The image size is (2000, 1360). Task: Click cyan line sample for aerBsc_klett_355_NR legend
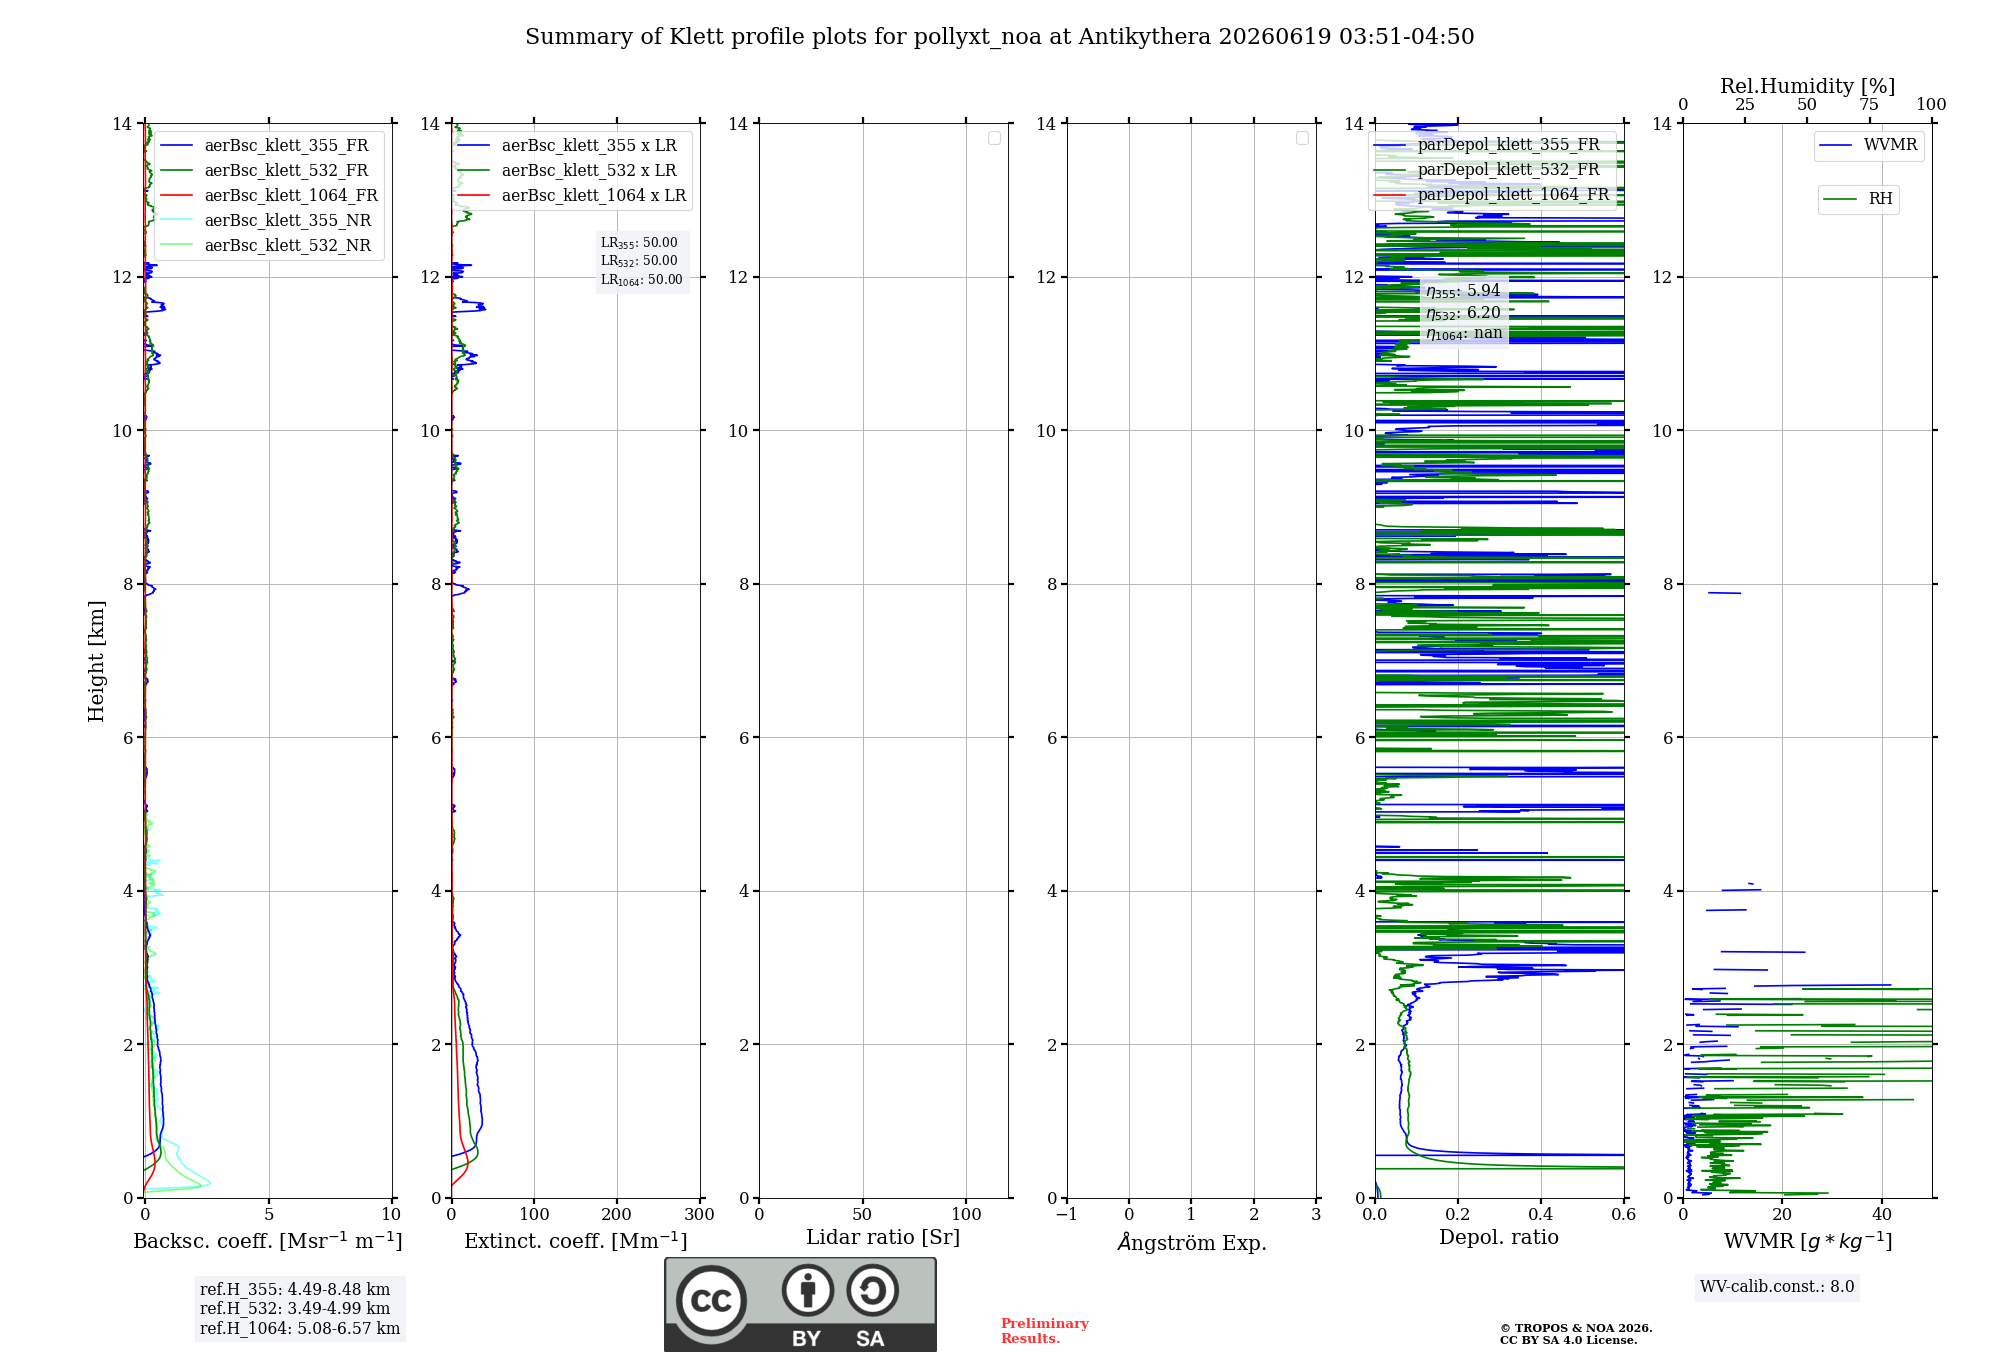tap(177, 221)
